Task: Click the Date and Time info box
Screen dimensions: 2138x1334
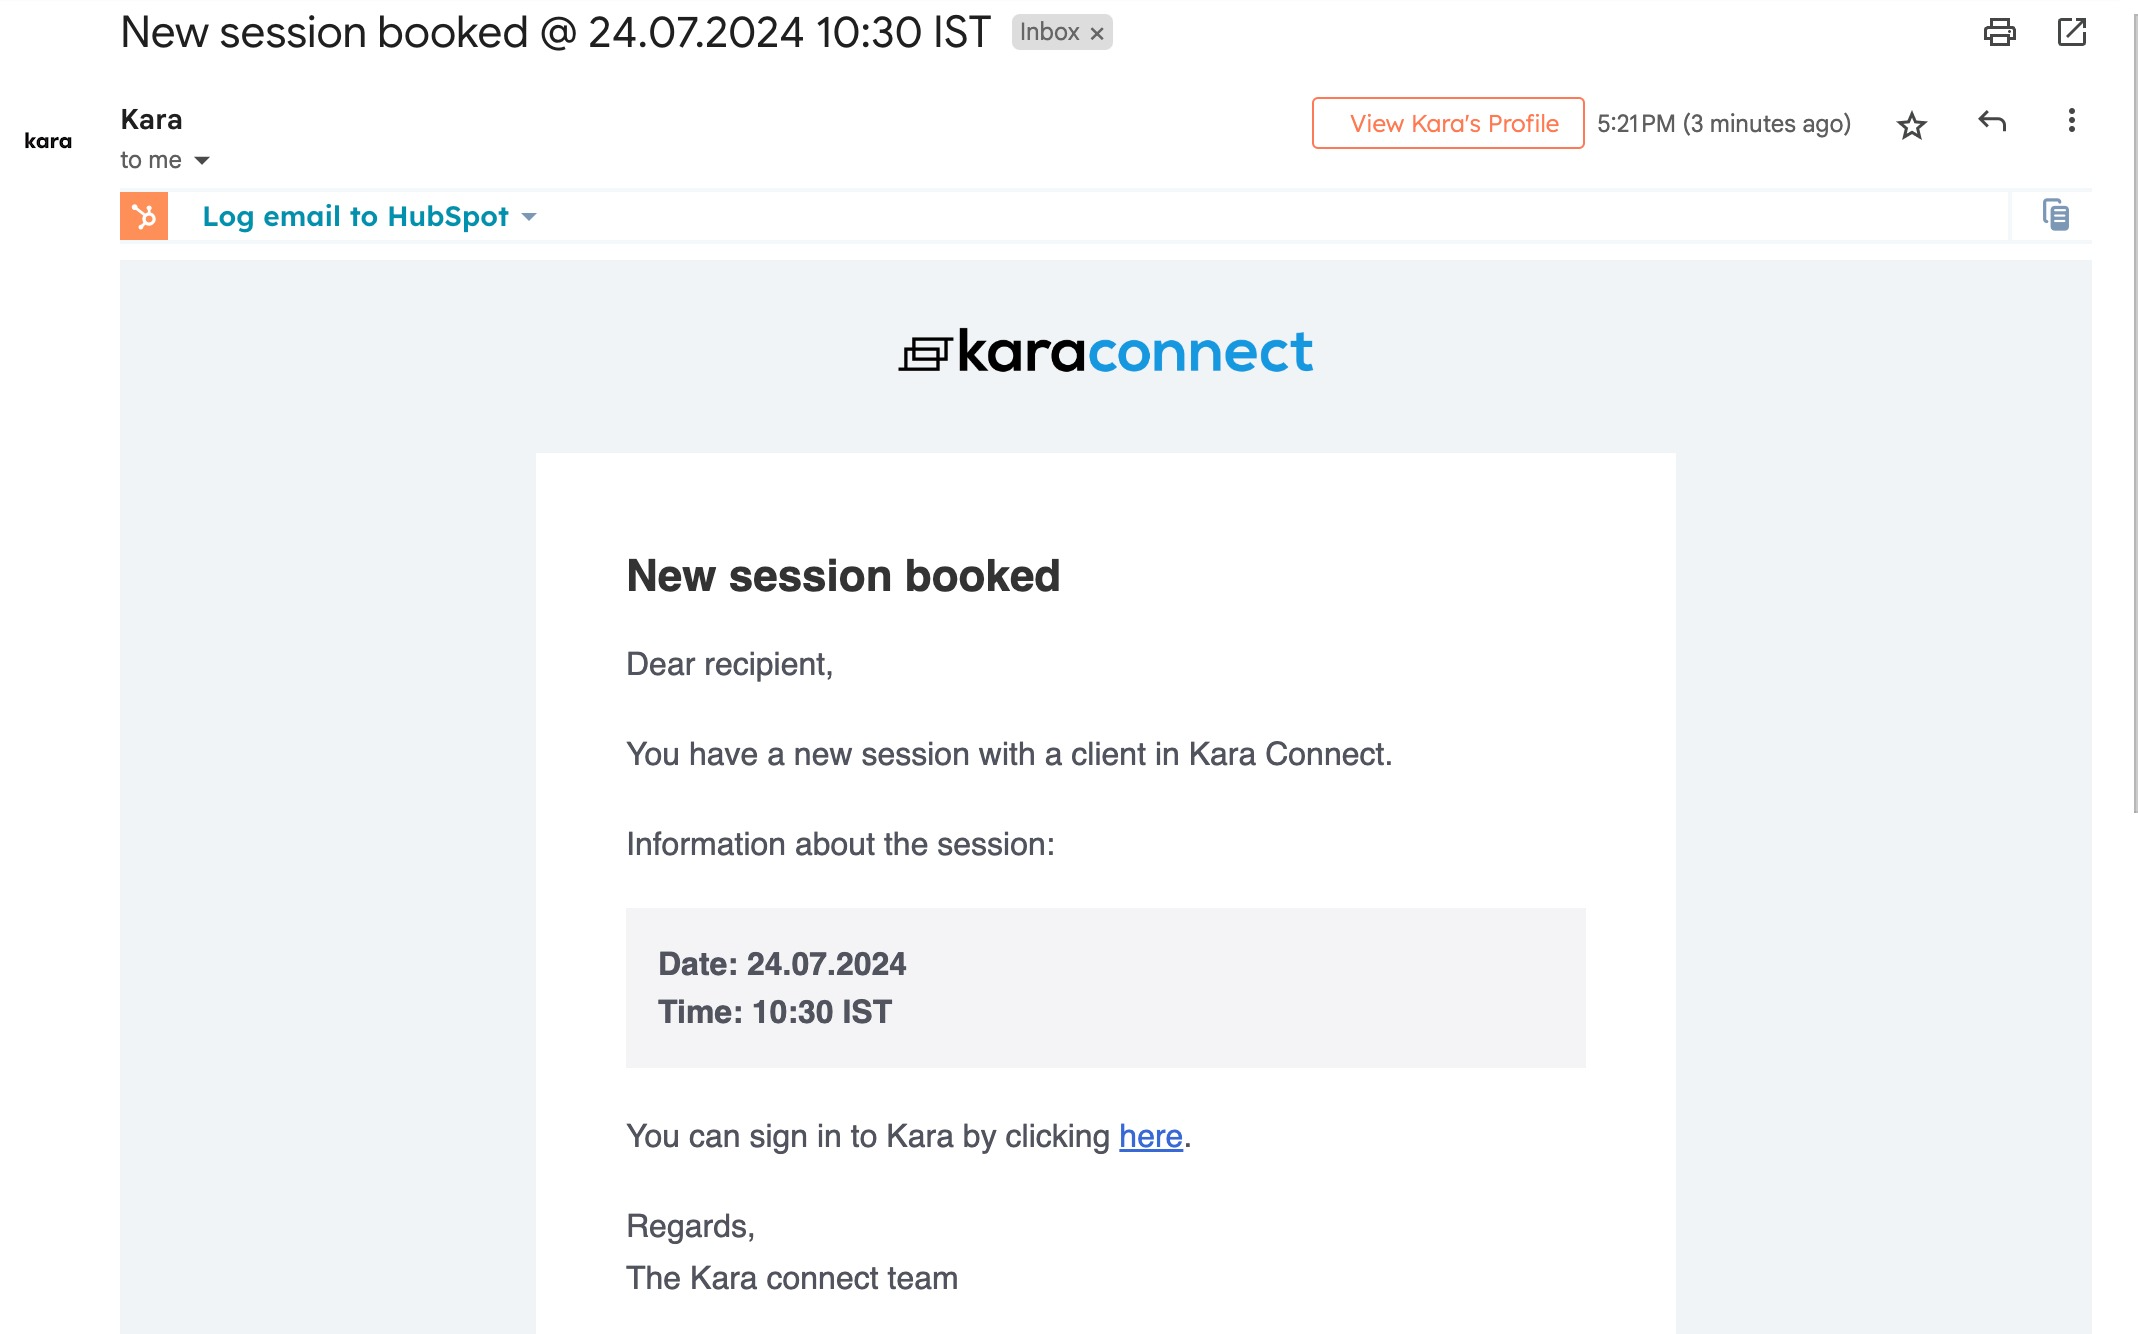Action: click(1105, 988)
